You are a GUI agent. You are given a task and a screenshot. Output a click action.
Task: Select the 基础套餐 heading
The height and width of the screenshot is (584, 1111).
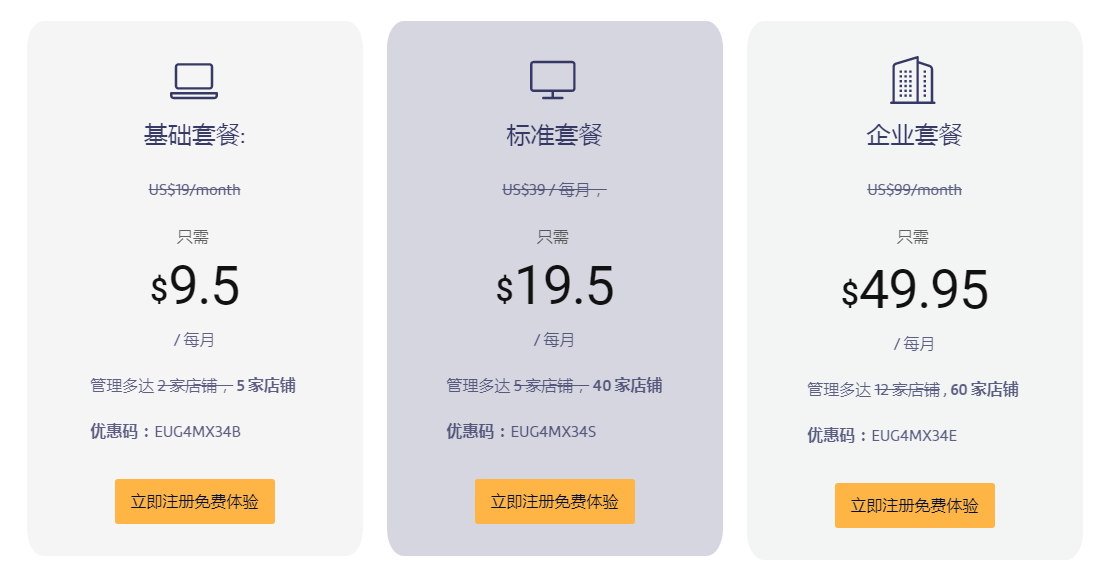tap(195, 135)
